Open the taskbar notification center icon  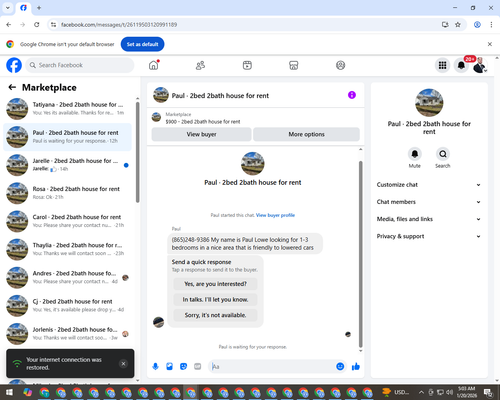488,393
